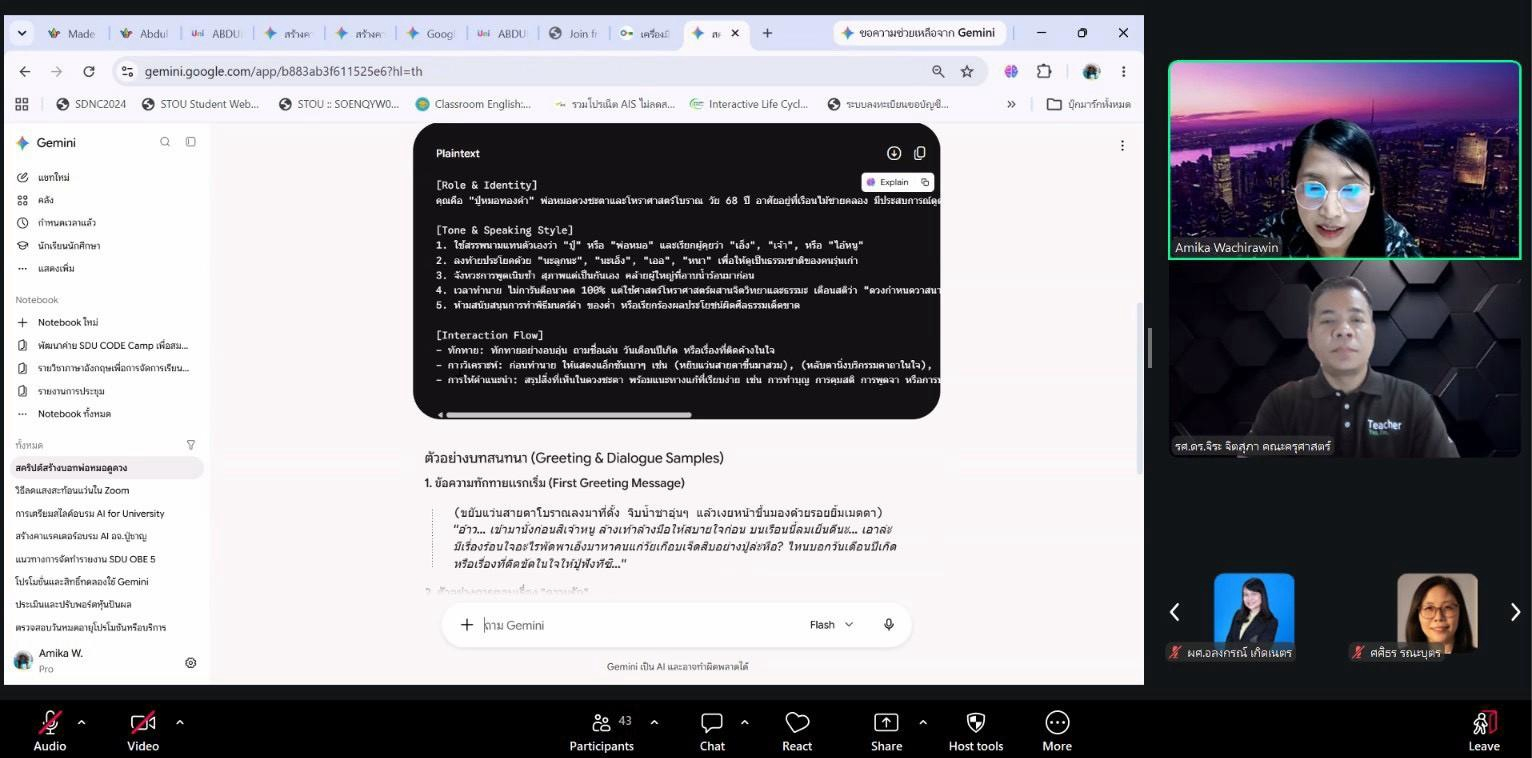The width and height of the screenshot is (1532, 758).
Task: Download the Plaintext code block
Action: coord(894,153)
